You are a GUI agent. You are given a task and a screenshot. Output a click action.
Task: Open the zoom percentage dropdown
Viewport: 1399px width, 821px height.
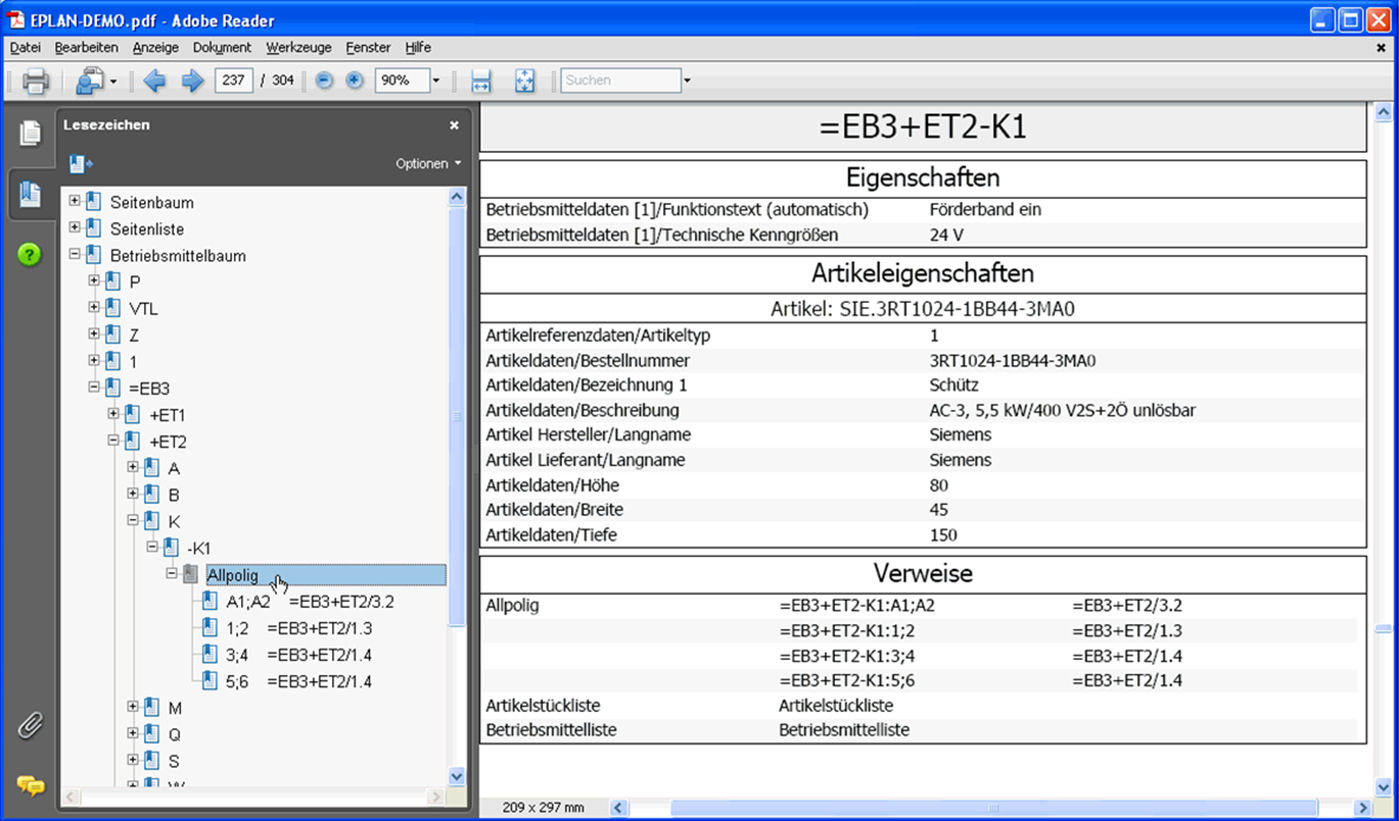436,81
